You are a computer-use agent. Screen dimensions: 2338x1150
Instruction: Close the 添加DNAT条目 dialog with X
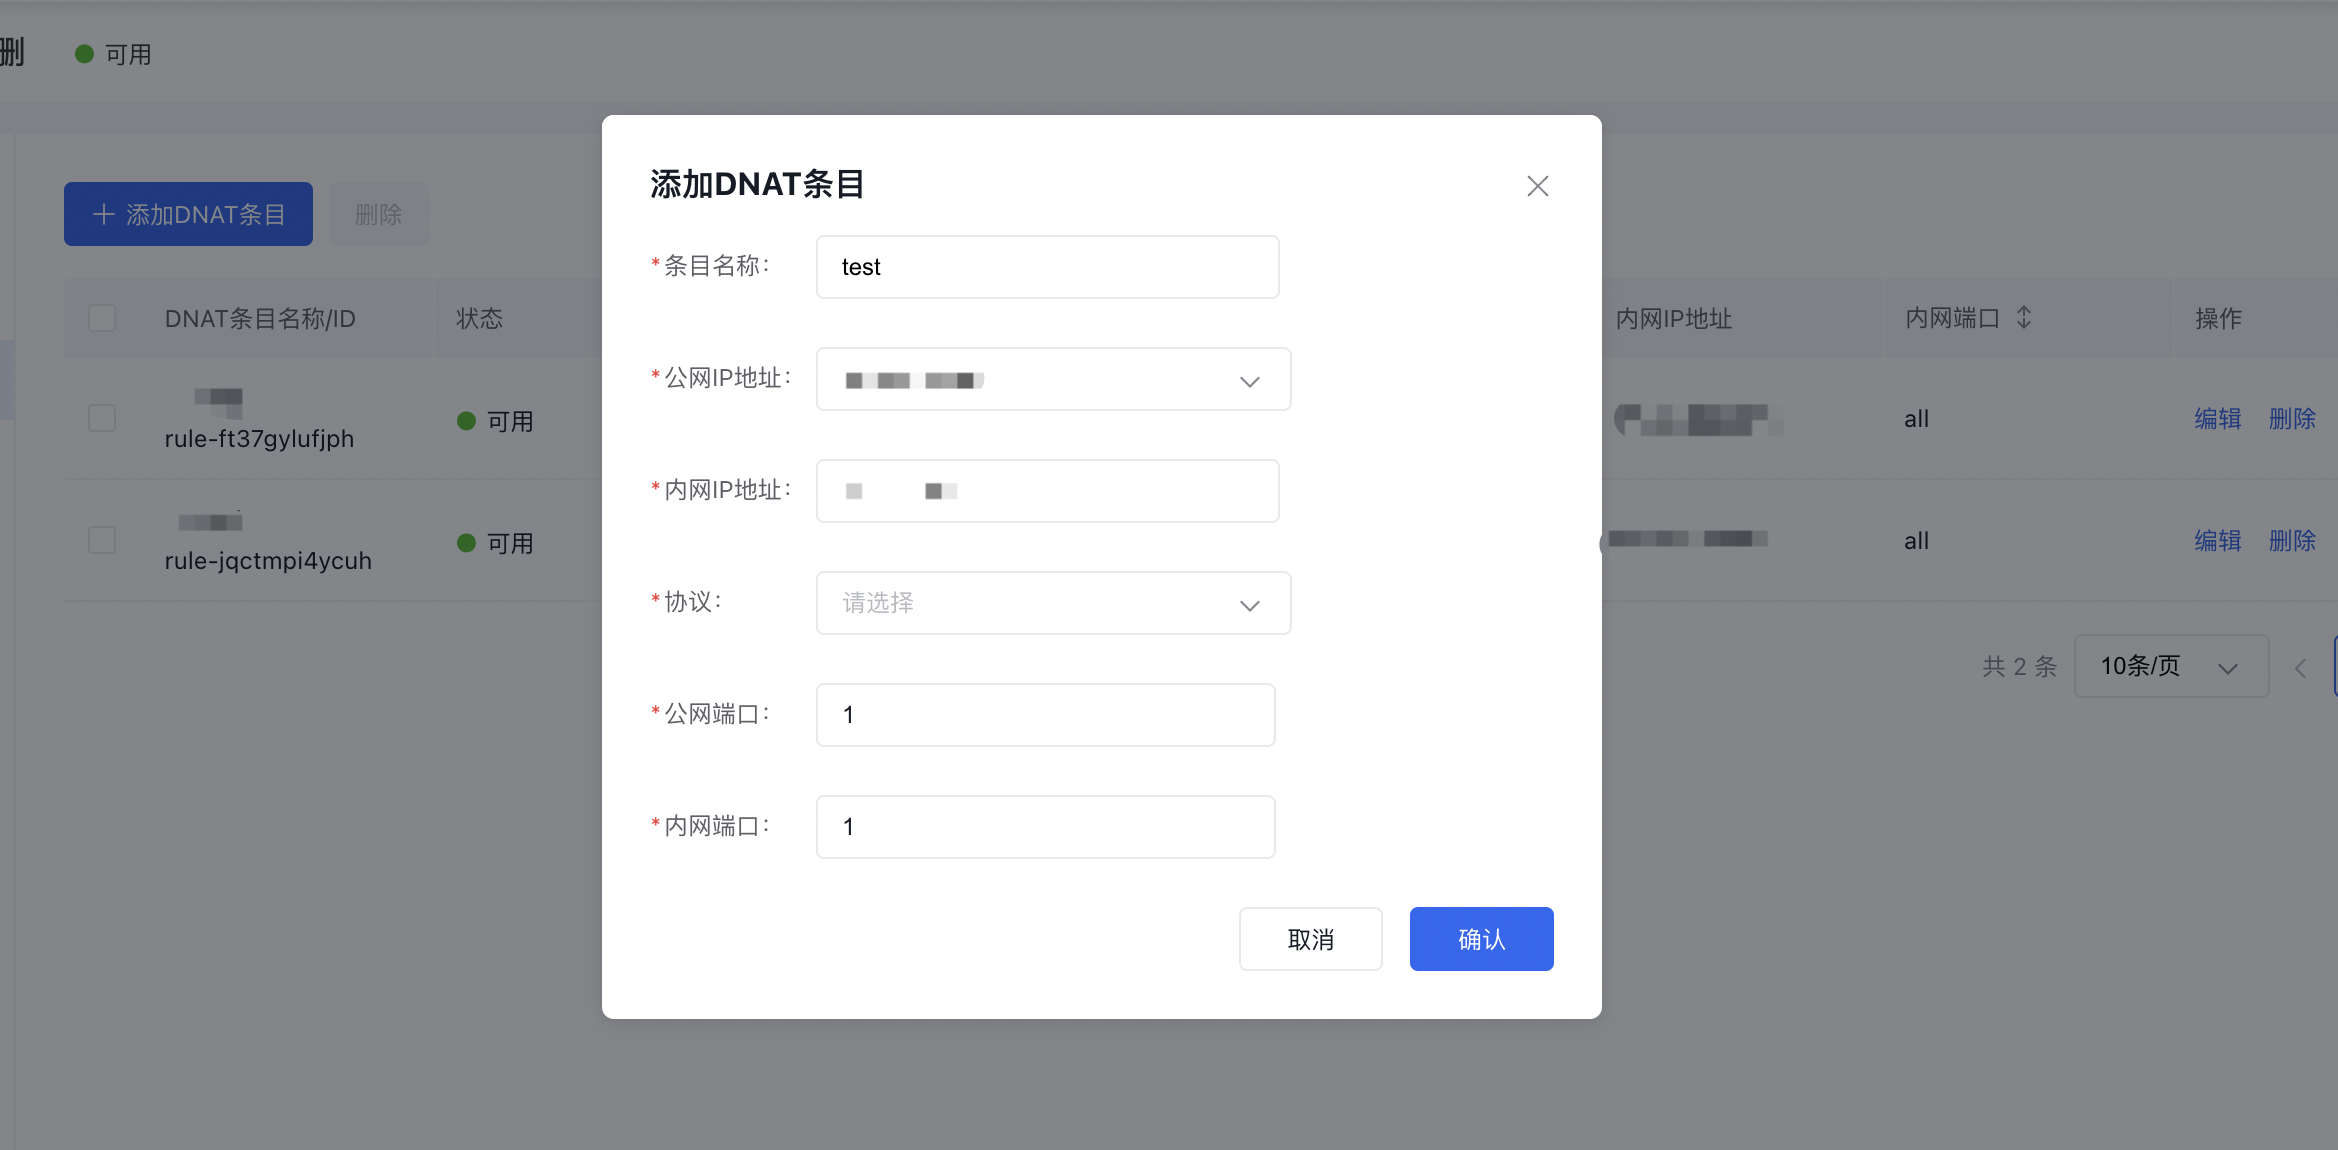(1537, 186)
